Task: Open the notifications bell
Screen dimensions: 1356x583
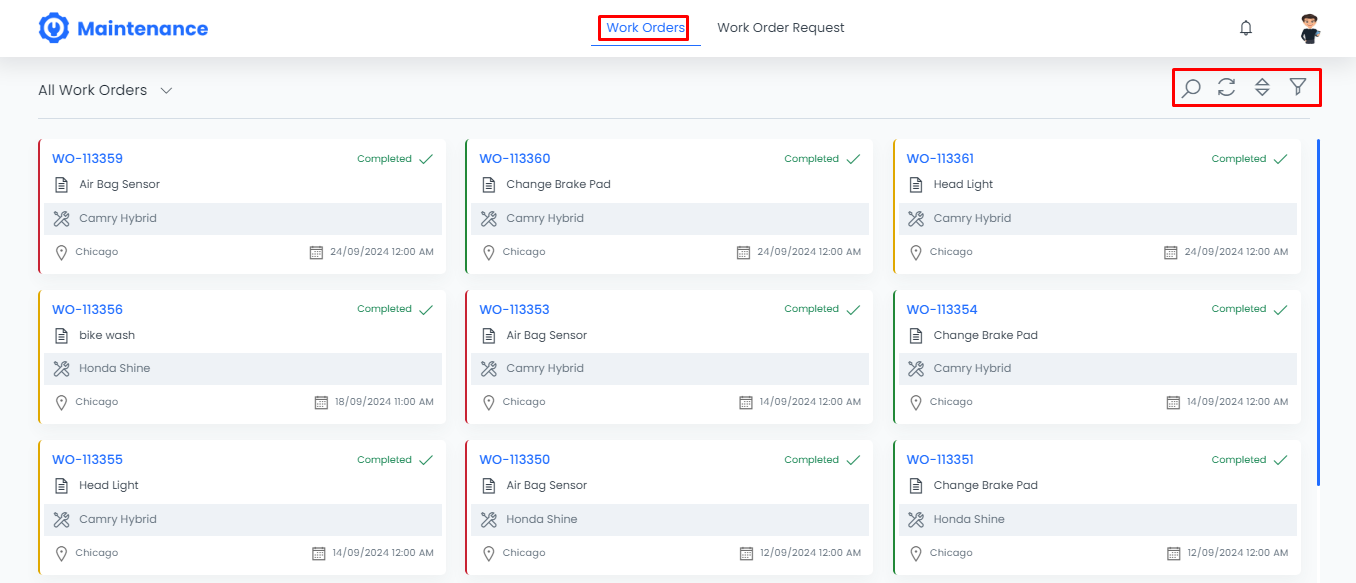Action: pyautogui.click(x=1246, y=28)
